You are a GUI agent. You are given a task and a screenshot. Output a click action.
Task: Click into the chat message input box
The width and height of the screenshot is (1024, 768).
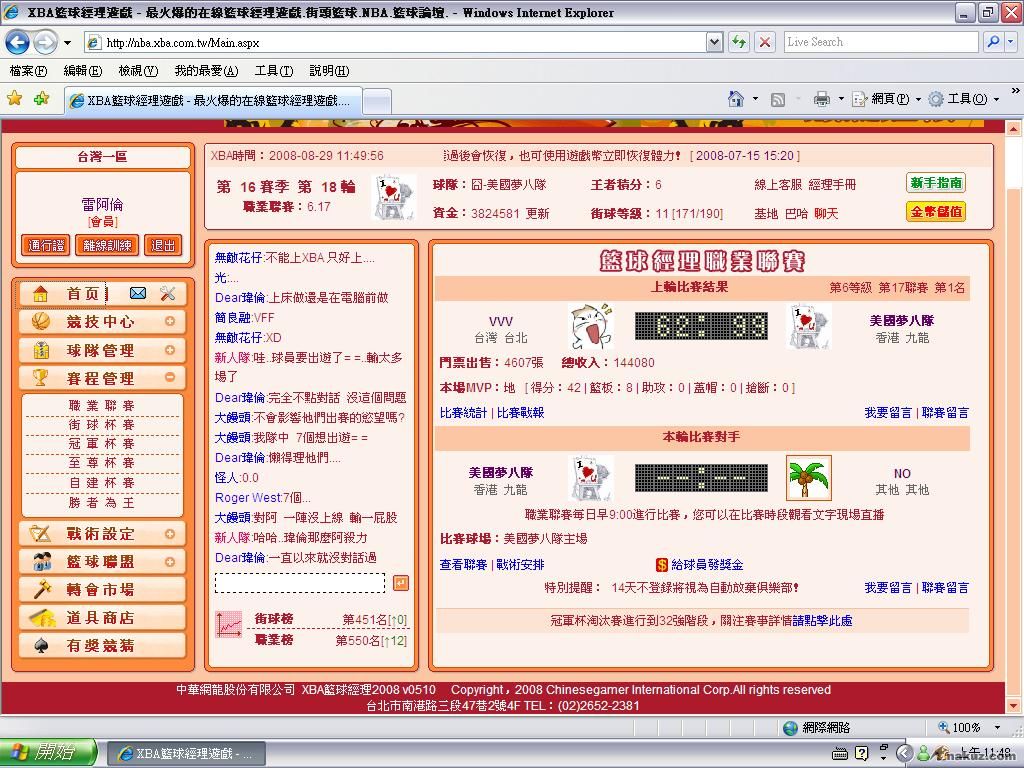300,583
